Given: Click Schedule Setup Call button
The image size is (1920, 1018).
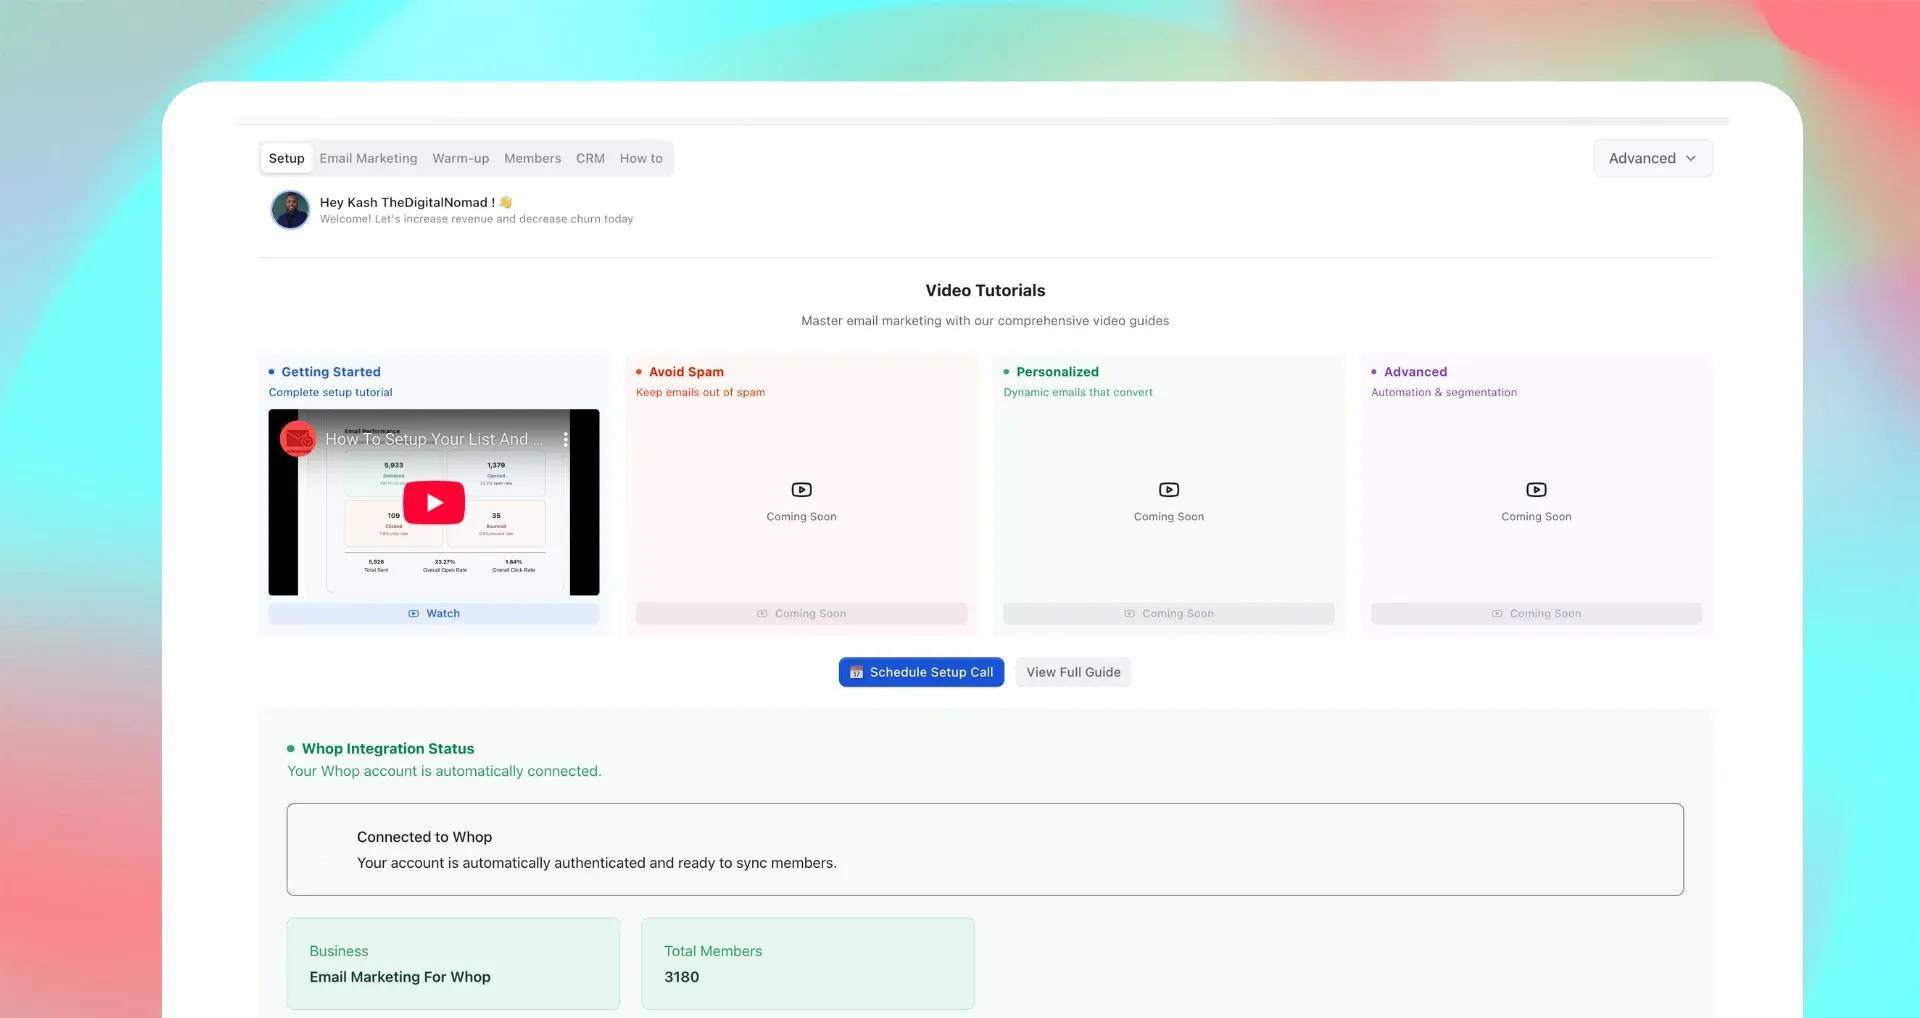Looking at the screenshot, I should pos(921,672).
